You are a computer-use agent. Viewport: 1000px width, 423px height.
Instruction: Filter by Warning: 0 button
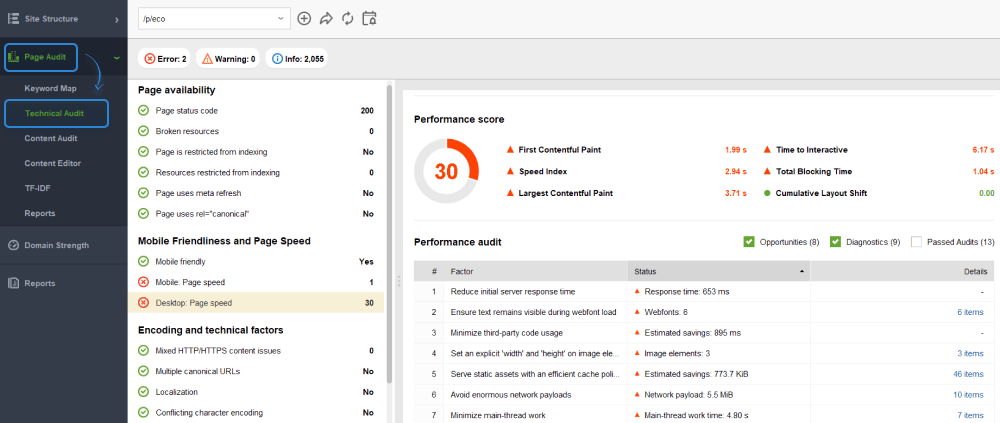point(228,59)
